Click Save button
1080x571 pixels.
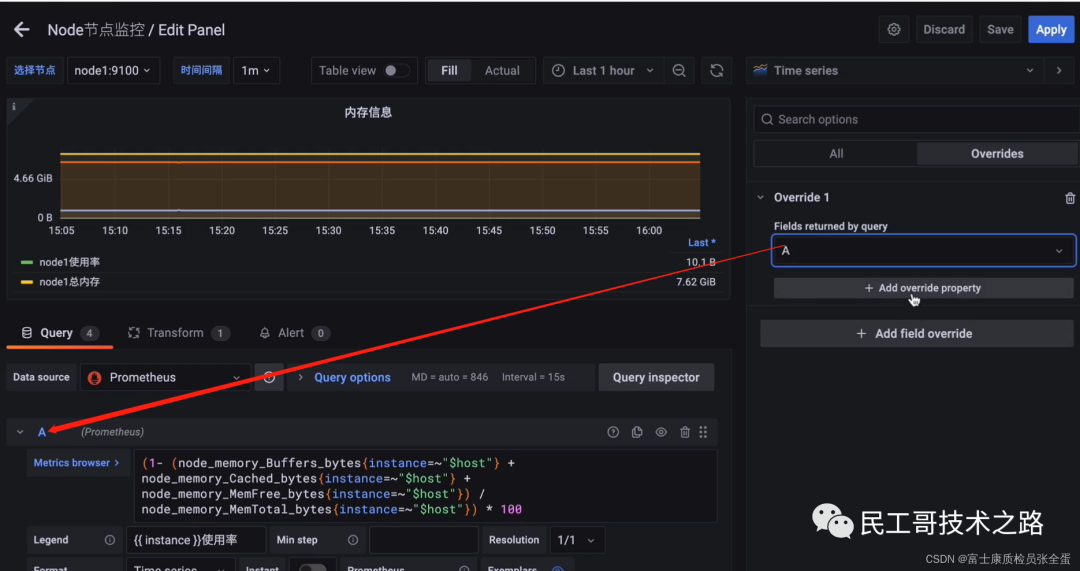999,30
